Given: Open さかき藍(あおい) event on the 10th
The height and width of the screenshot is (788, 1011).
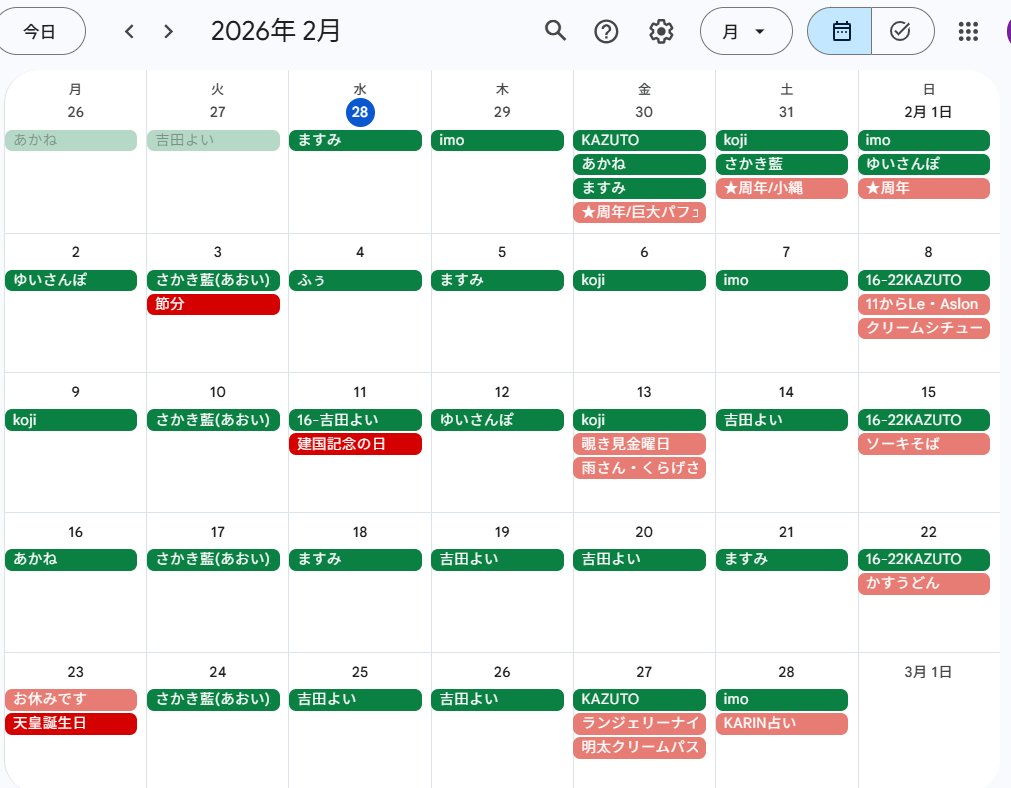Looking at the screenshot, I should [213, 420].
